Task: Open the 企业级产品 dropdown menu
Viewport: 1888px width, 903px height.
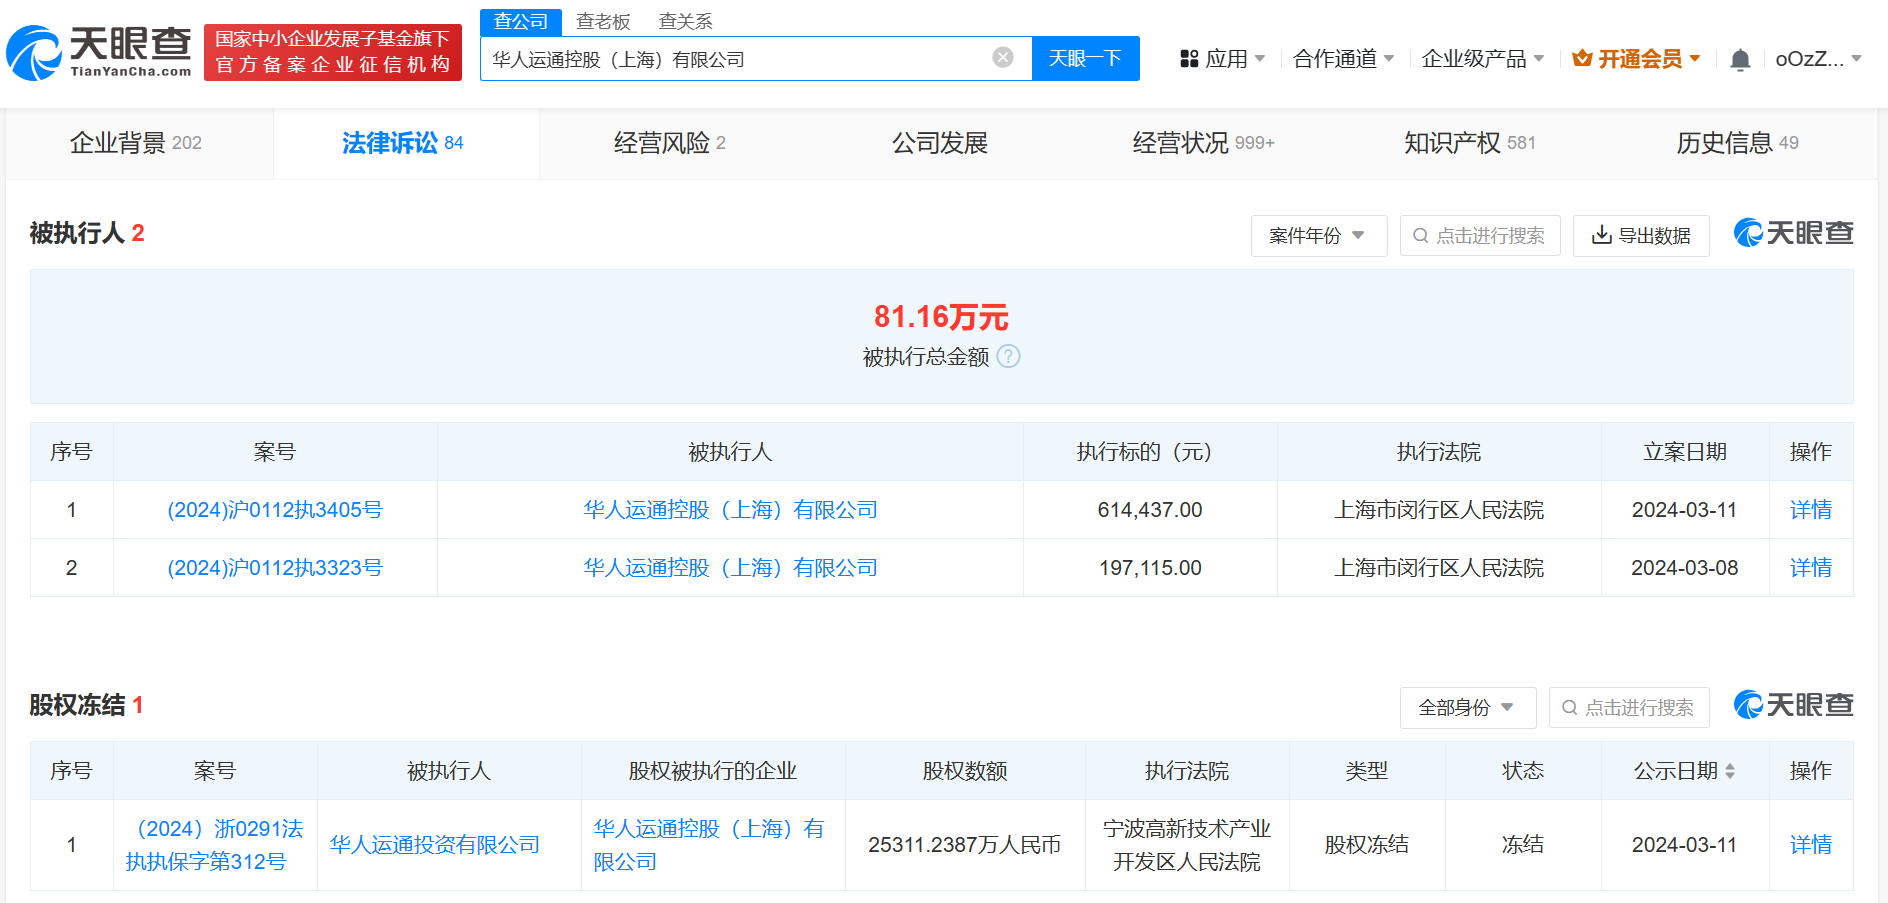Action: 1482,59
